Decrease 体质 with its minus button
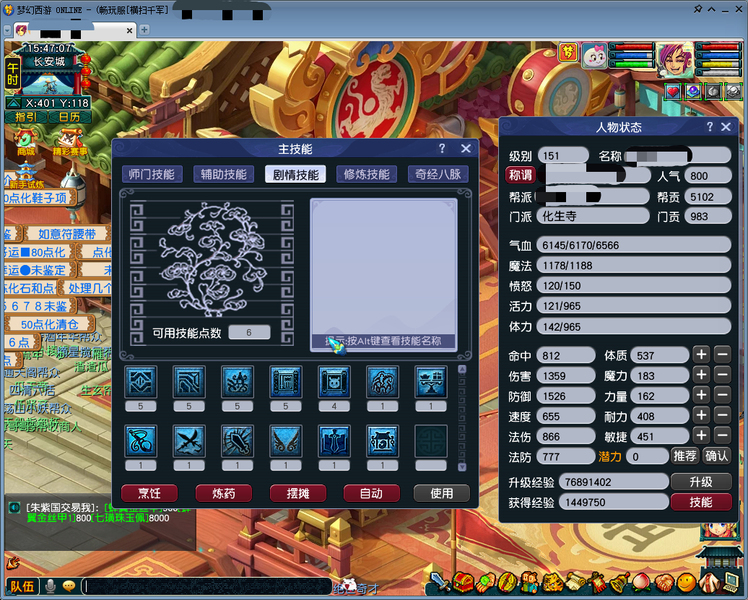 (x=723, y=355)
